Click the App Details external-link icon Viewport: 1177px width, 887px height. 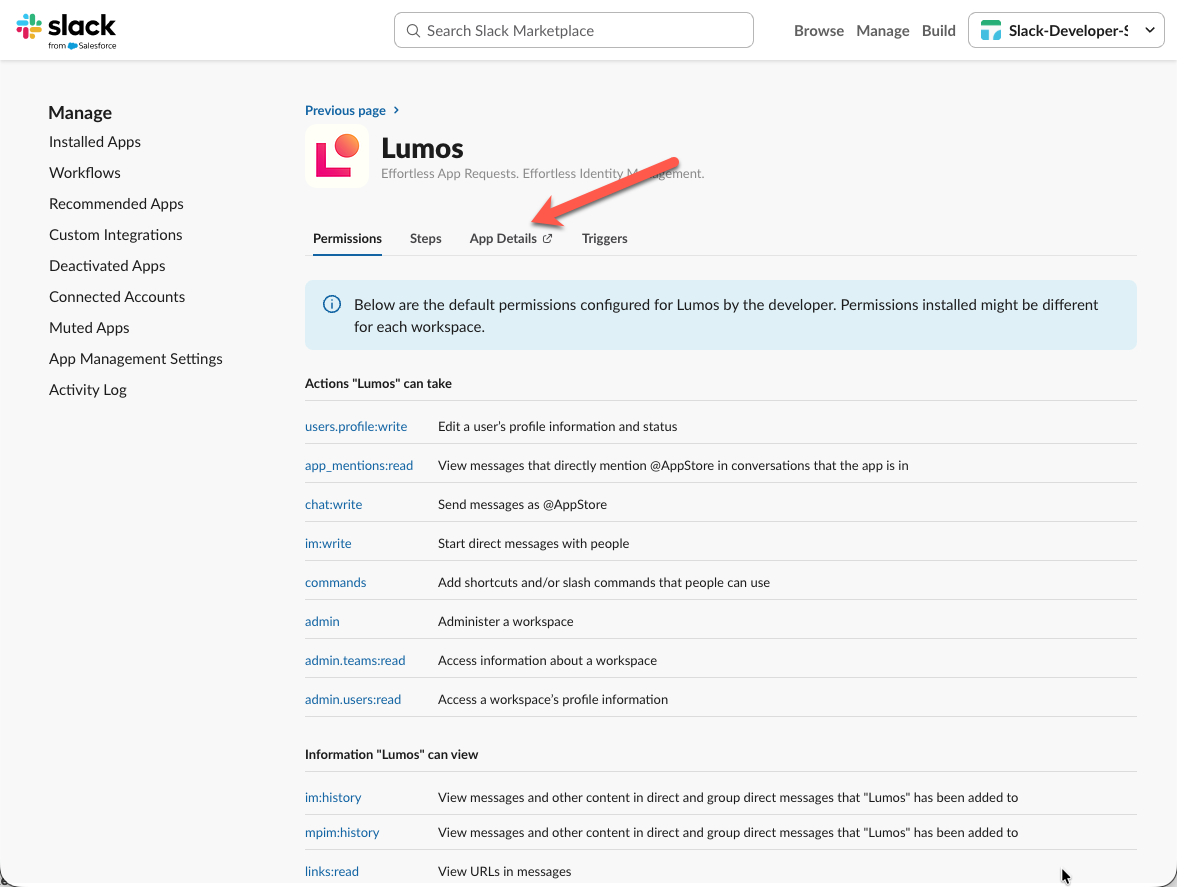pyautogui.click(x=548, y=239)
